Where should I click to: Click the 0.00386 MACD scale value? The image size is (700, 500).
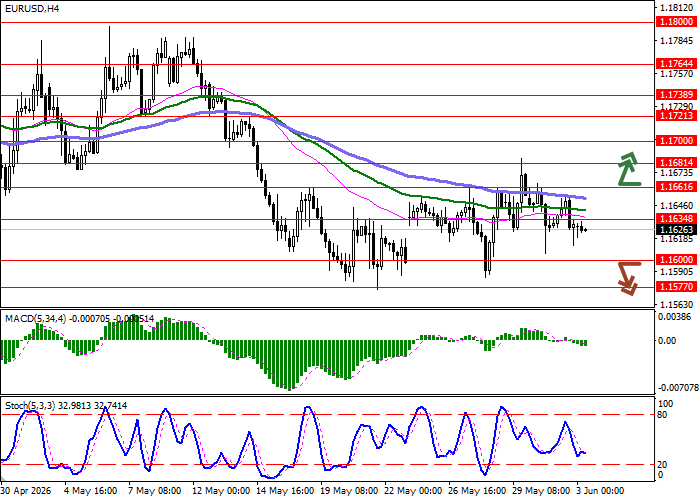(676, 317)
